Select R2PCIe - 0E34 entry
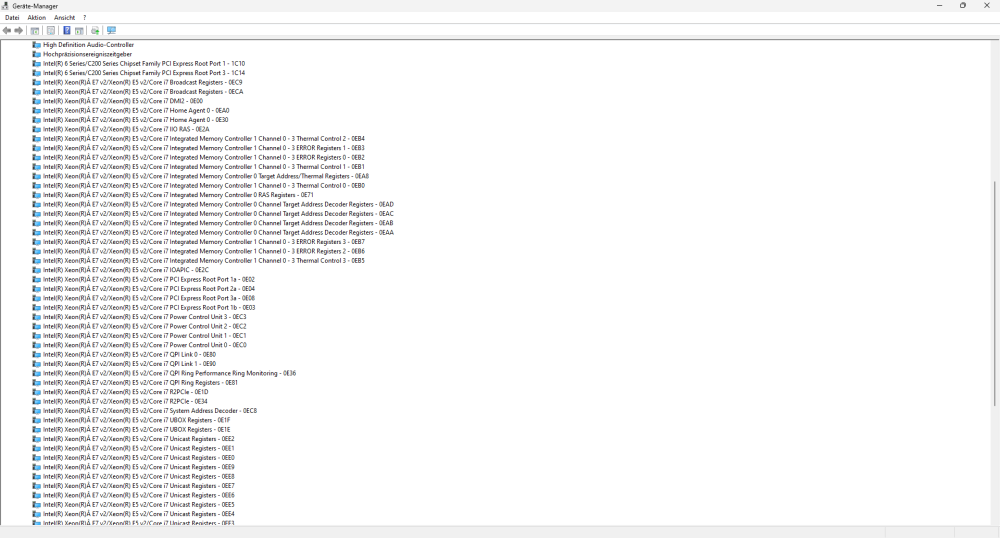Viewport: 1000px width, 538px height. point(125,402)
